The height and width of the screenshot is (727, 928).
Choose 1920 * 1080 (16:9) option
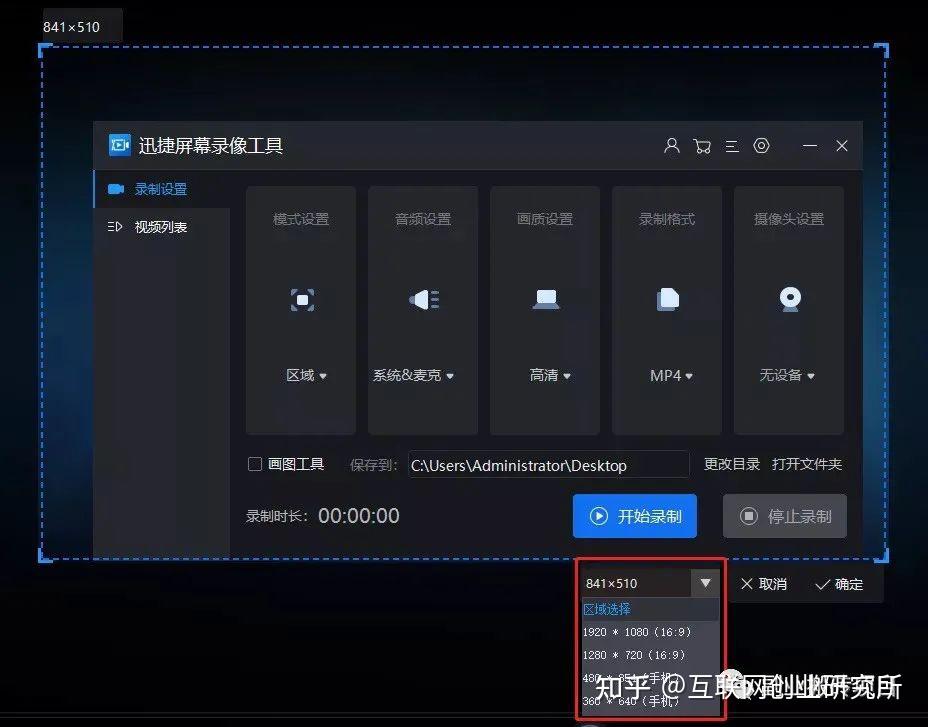[650, 632]
